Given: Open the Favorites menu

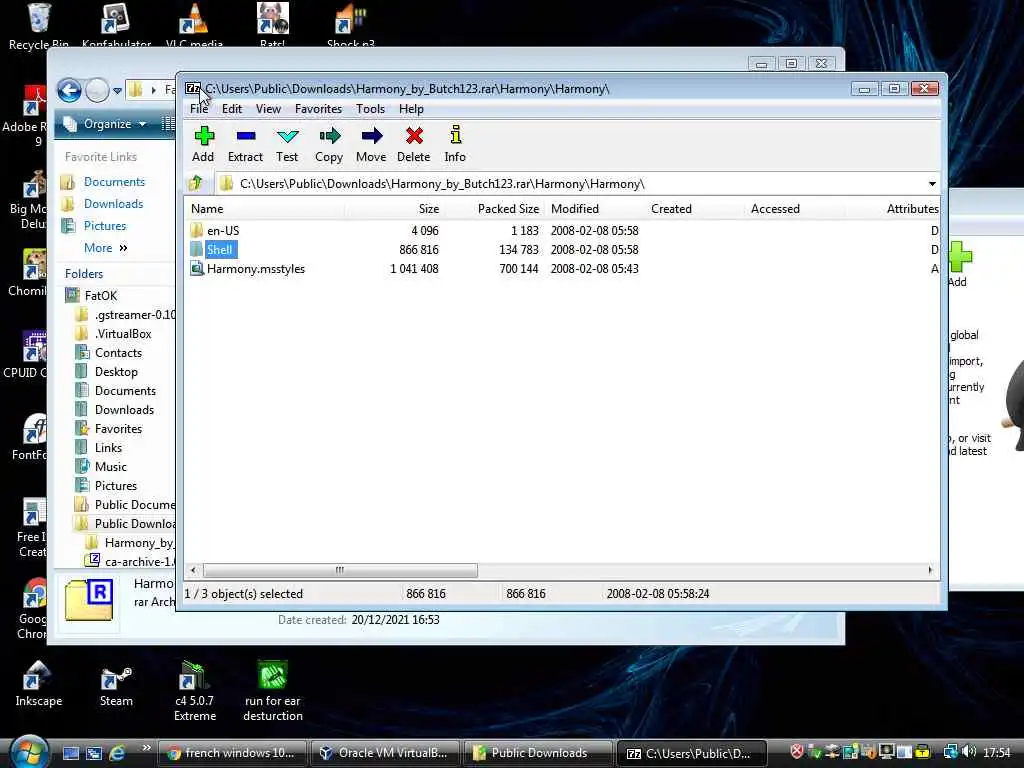Looking at the screenshot, I should coord(318,109).
